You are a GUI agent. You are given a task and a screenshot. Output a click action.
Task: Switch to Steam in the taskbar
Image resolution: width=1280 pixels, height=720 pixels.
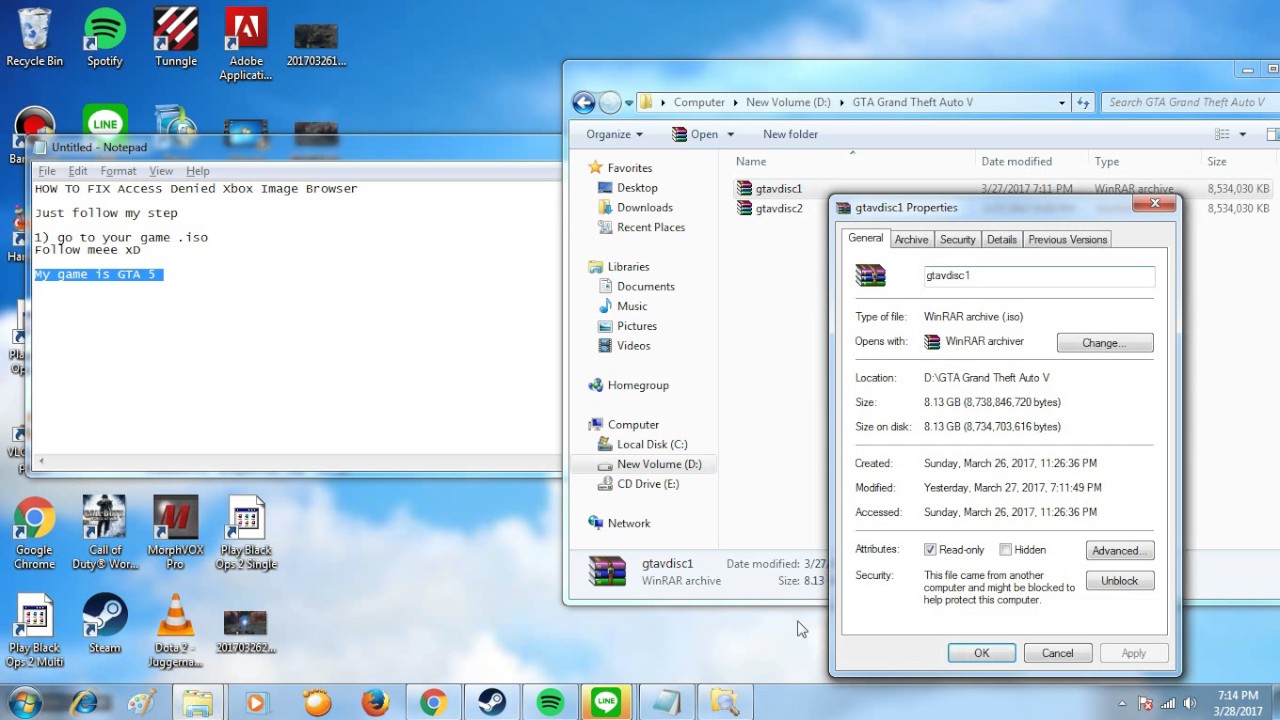pos(491,703)
